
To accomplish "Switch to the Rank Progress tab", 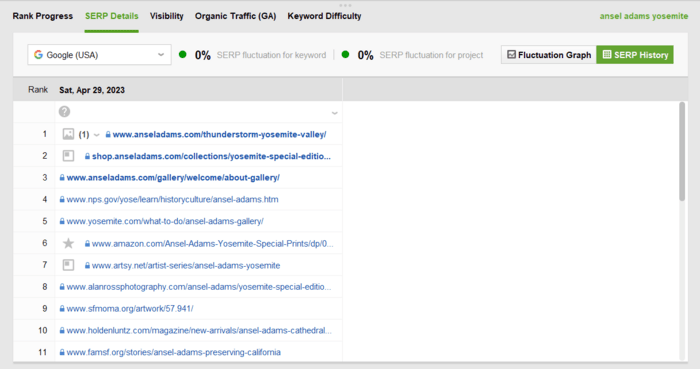I will 42,16.
